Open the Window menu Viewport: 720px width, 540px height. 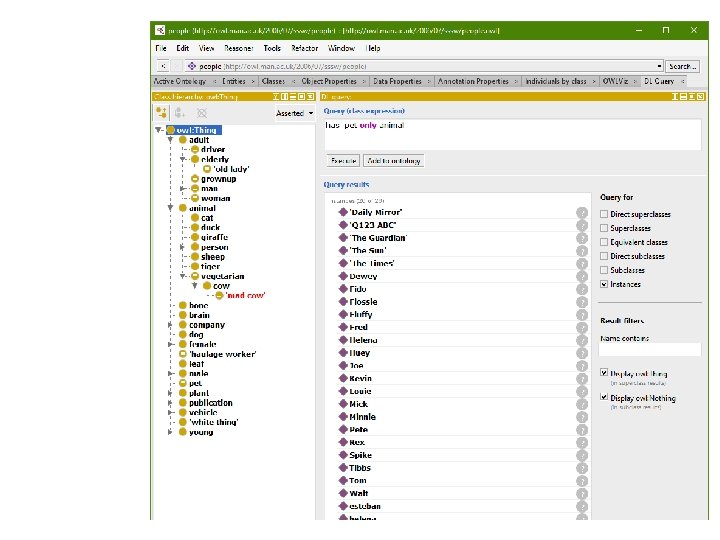pyautogui.click(x=341, y=48)
